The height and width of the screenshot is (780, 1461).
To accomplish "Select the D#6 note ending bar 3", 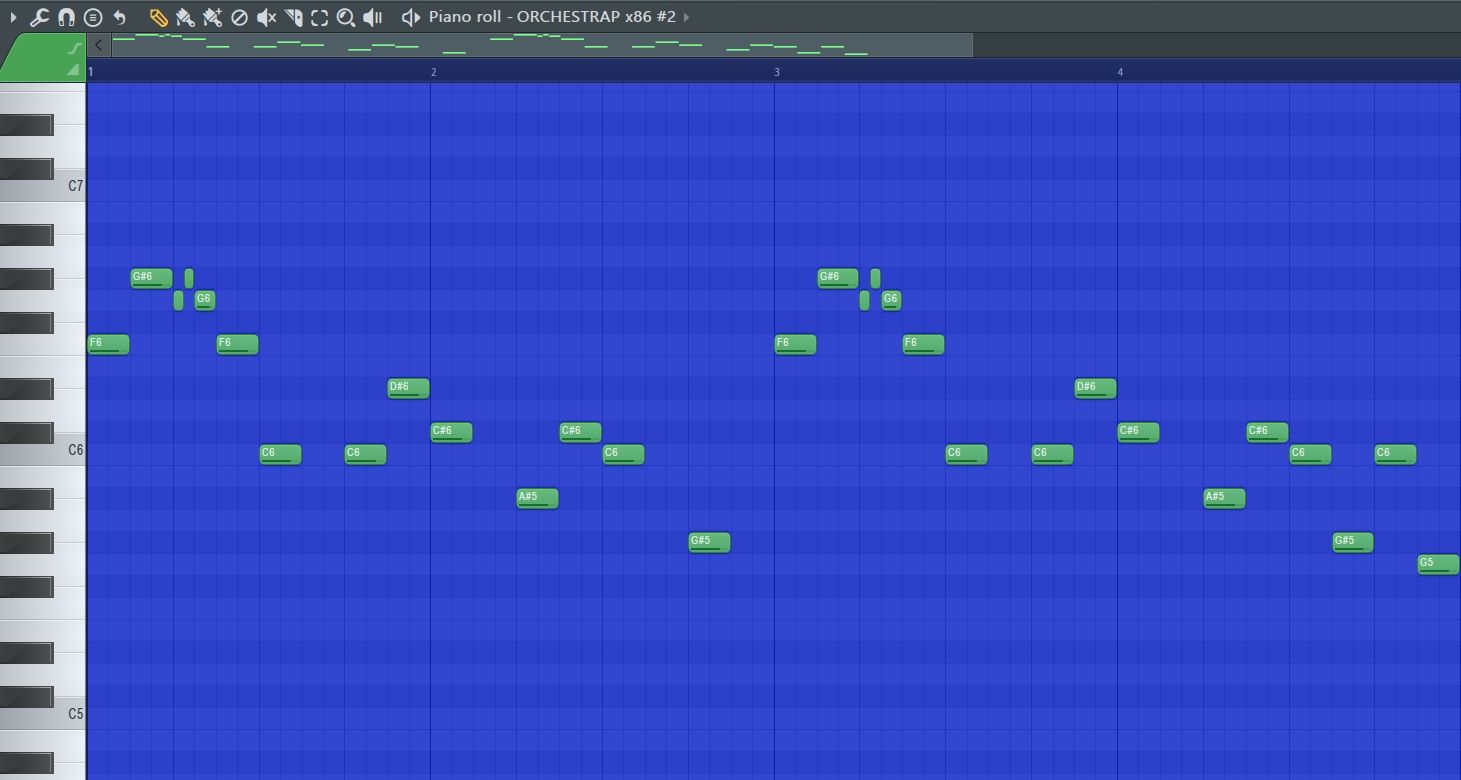I will point(1095,388).
